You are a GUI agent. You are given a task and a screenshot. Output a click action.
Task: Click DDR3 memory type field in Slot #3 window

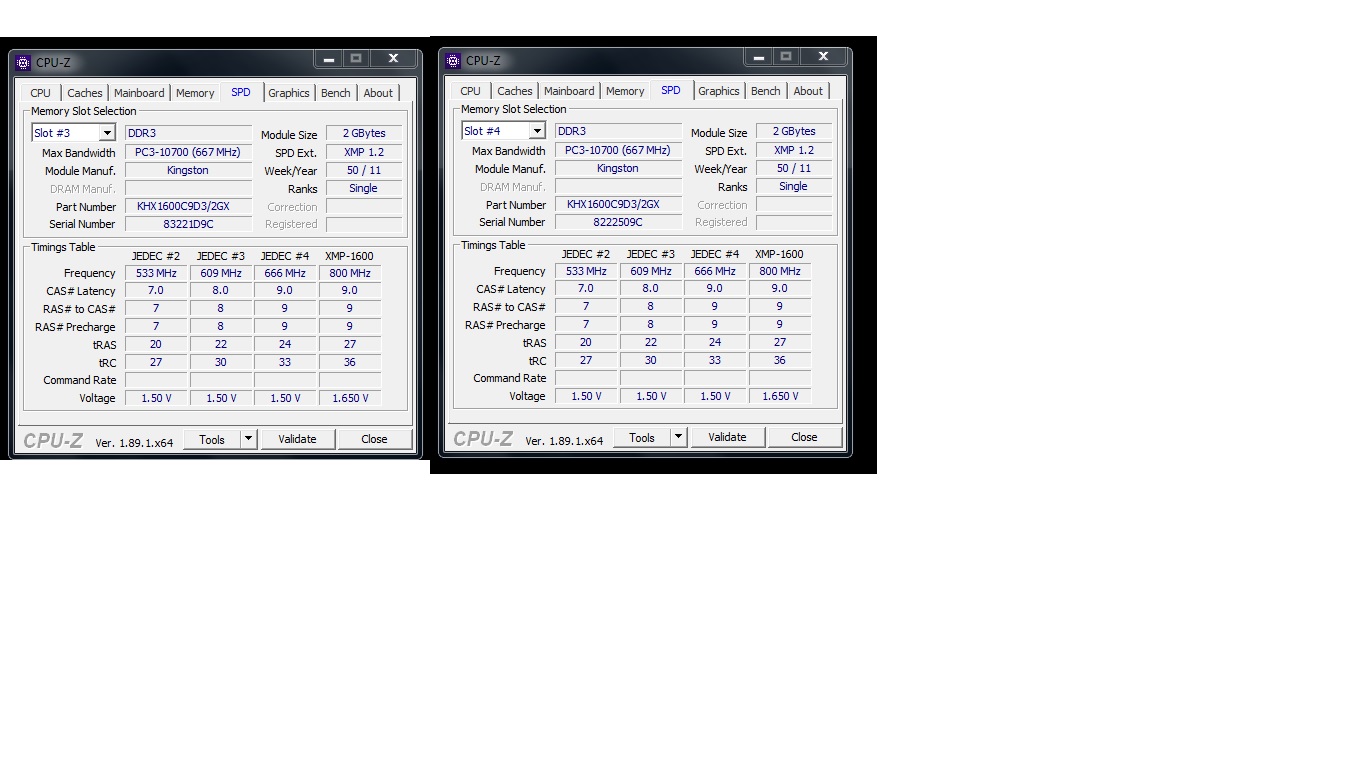point(188,133)
